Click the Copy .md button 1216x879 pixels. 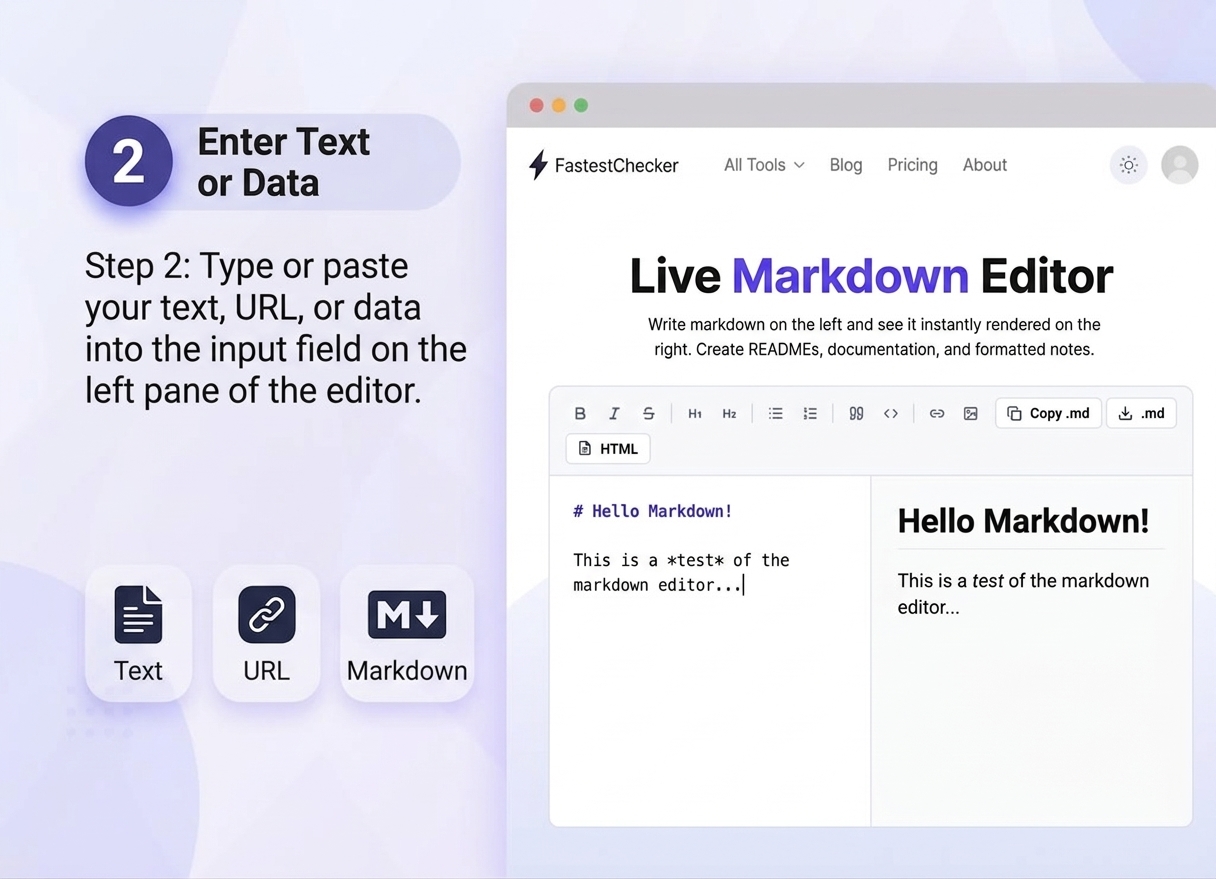[1048, 413]
